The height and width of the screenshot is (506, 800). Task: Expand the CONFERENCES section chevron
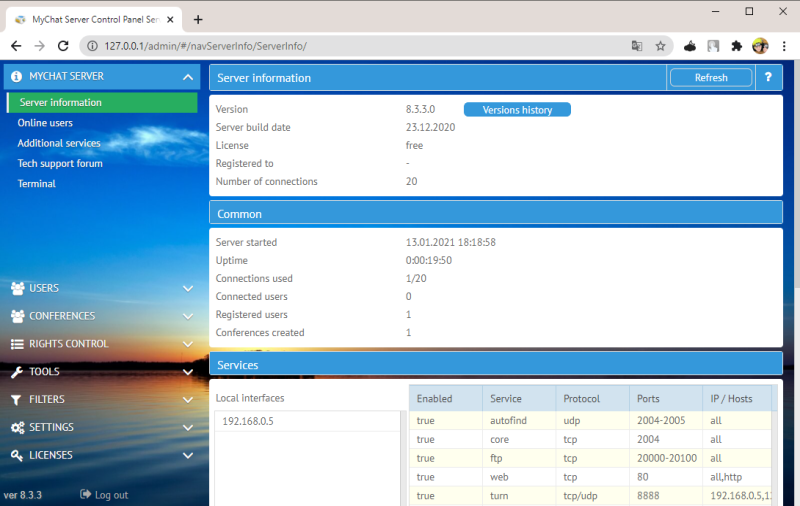click(188, 316)
